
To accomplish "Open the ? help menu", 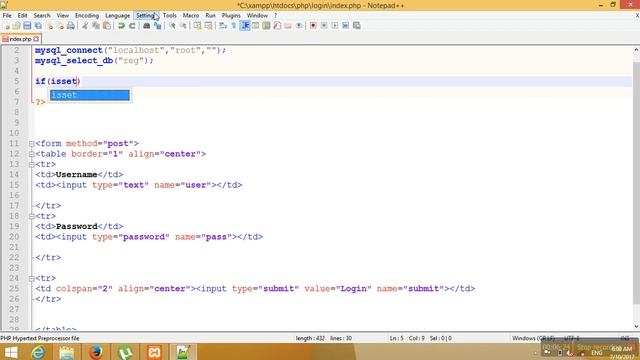I will (x=276, y=16).
